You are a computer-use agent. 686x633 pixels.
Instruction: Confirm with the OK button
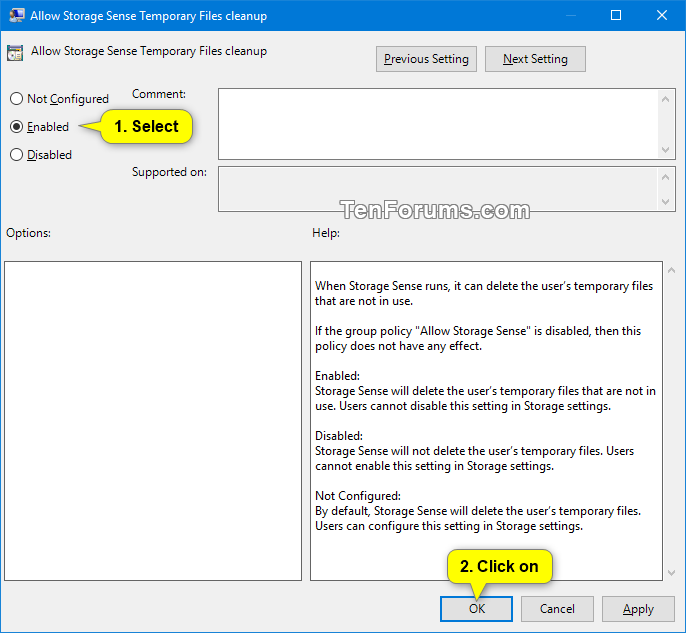coord(476,609)
